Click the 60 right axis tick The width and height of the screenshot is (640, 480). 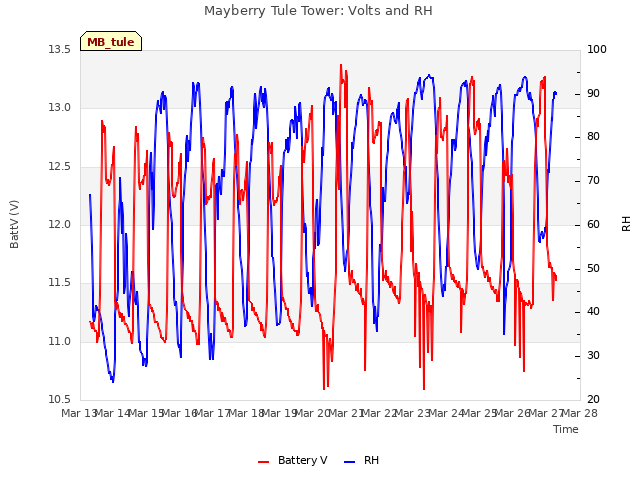click(x=593, y=224)
